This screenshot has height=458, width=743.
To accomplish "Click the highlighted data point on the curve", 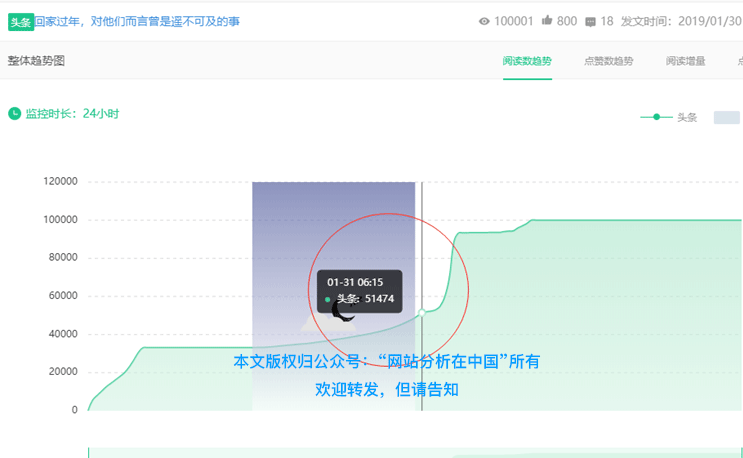I will 422,312.
